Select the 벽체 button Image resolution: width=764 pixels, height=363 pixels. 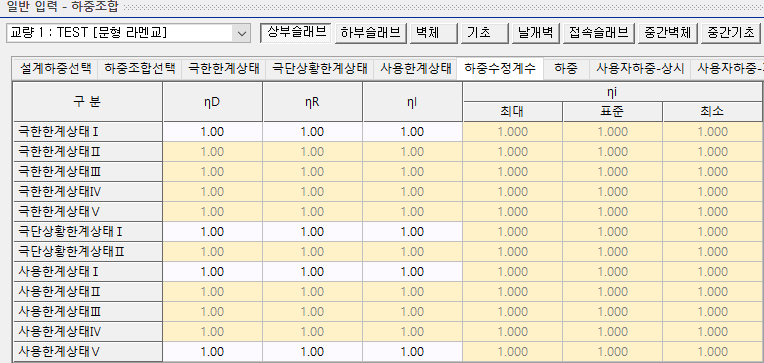point(433,33)
